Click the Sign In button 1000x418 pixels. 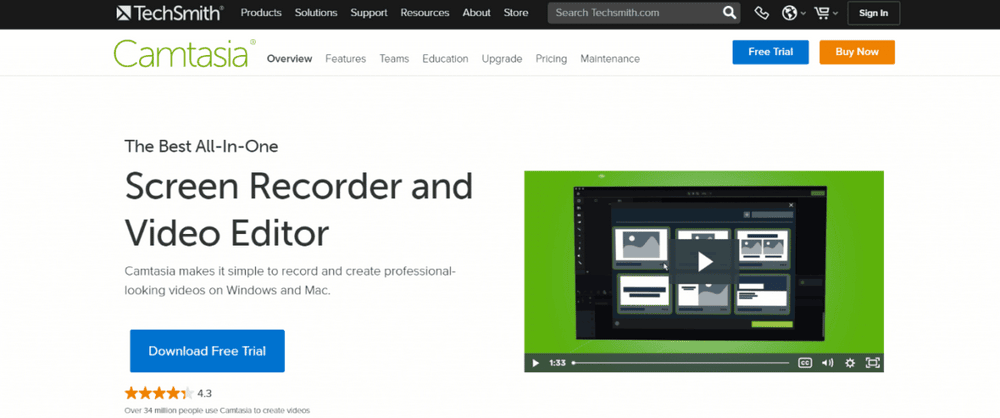click(873, 13)
